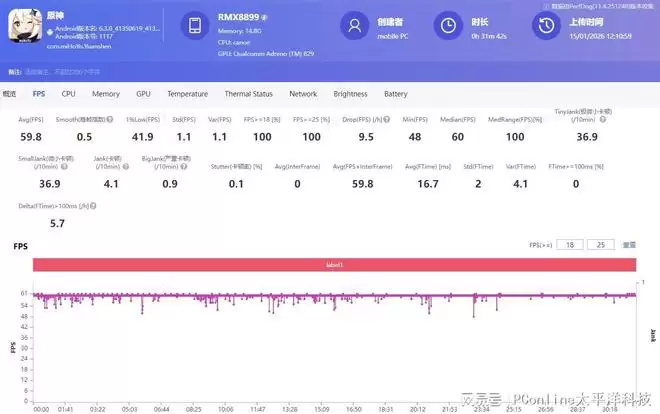Go to the Network tab

click(303, 94)
